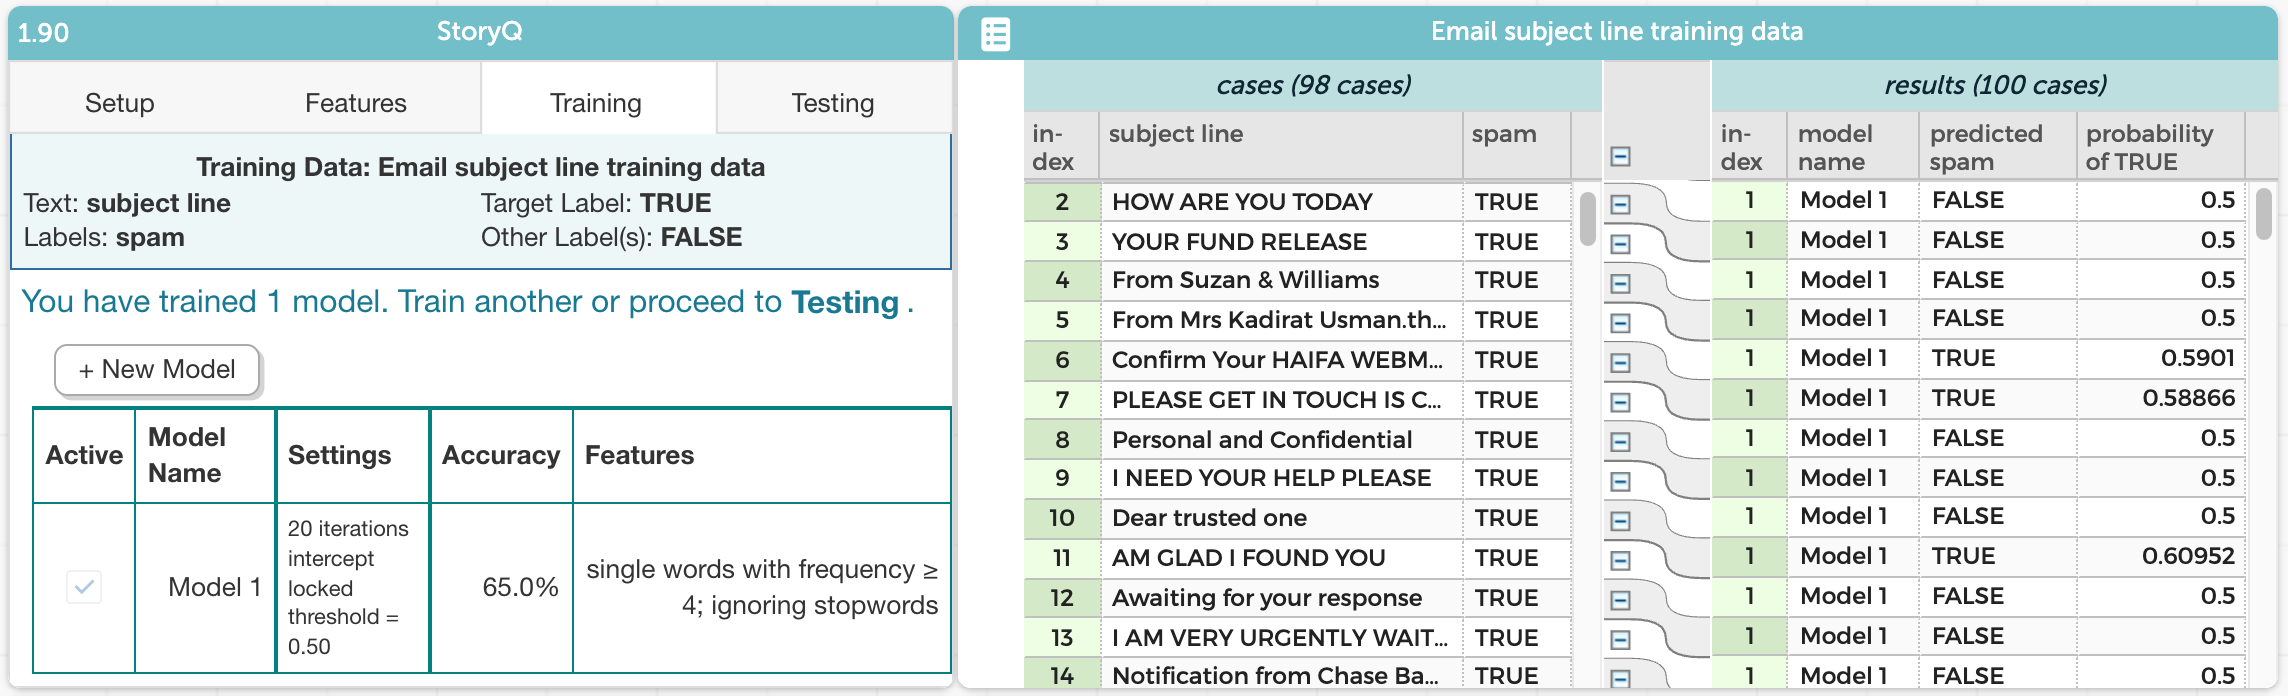
Task: Click the + New Model button
Action: tap(157, 370)
